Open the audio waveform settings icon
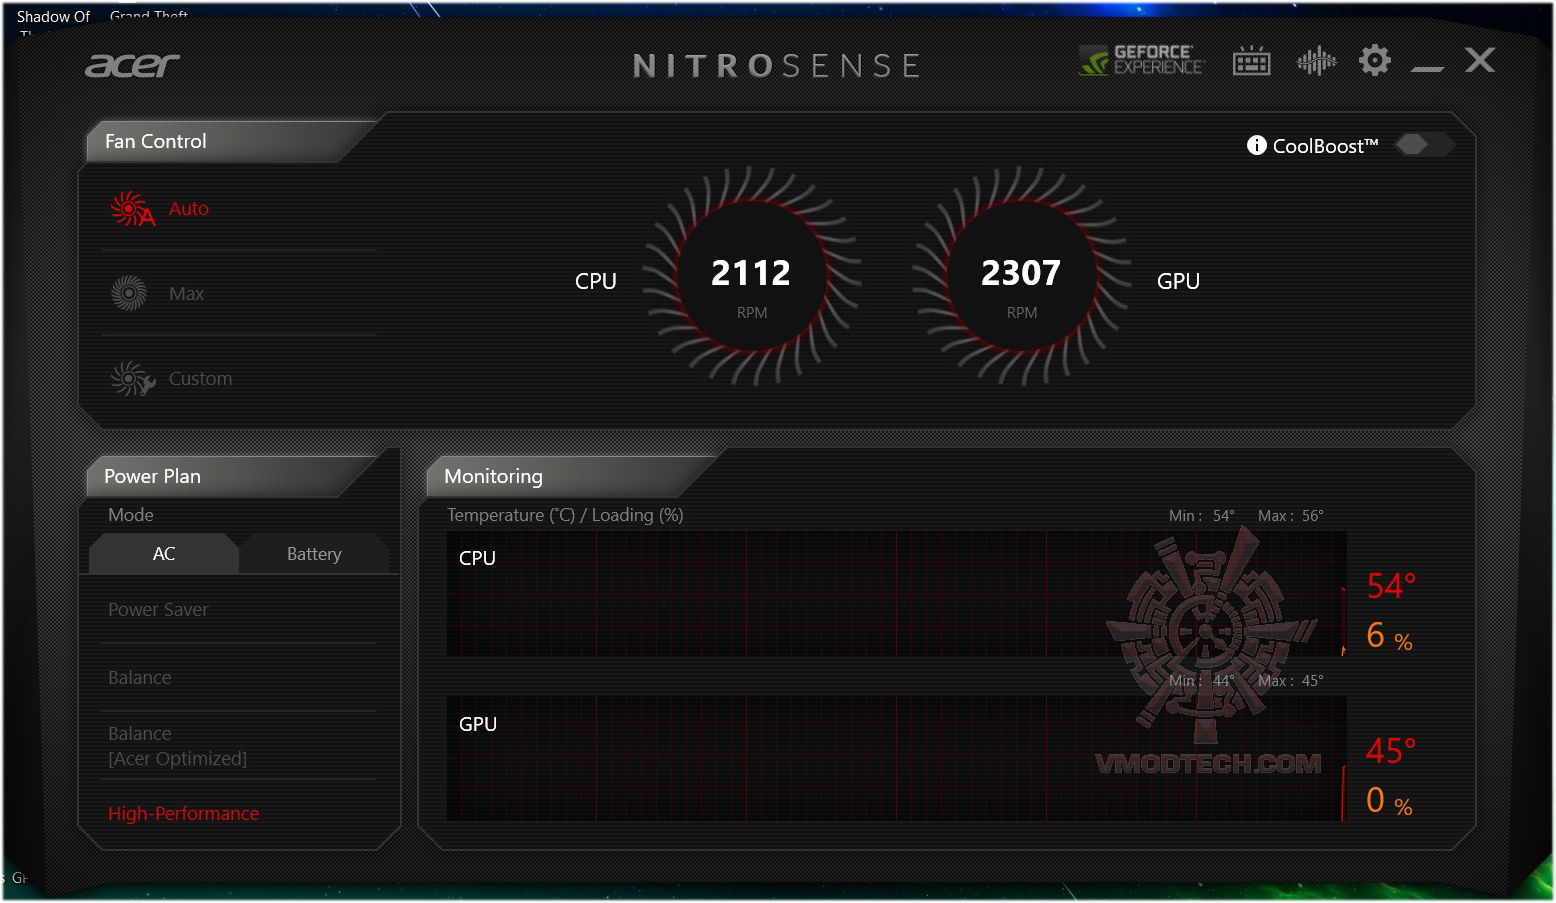The width and height of the screenshot is (1556, 903). coord(1316,61)
